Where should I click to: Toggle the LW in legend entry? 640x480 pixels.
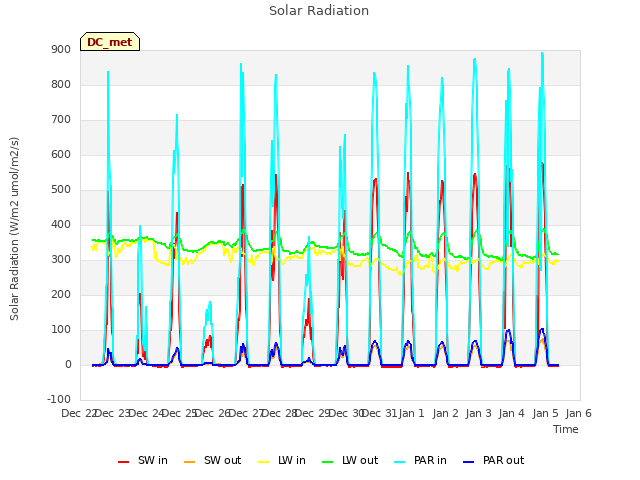pos(282,460)
